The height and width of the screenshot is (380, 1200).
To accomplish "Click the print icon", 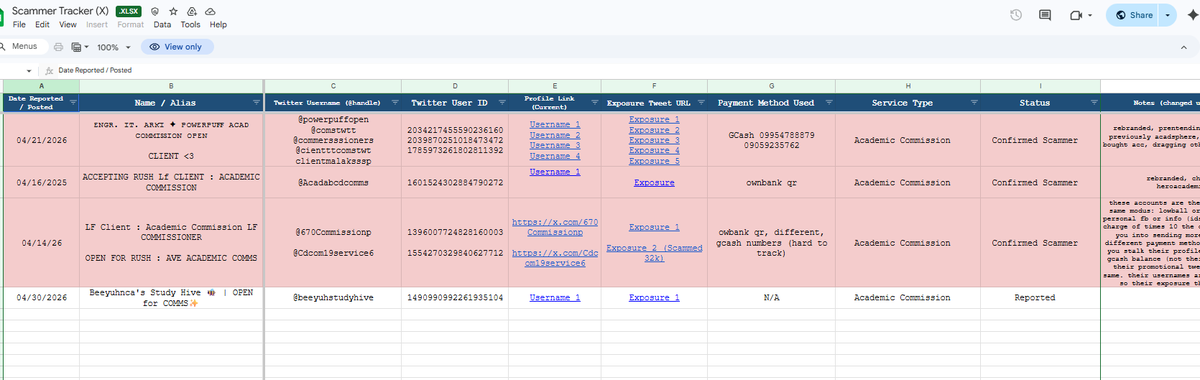I will coord(60,47).
